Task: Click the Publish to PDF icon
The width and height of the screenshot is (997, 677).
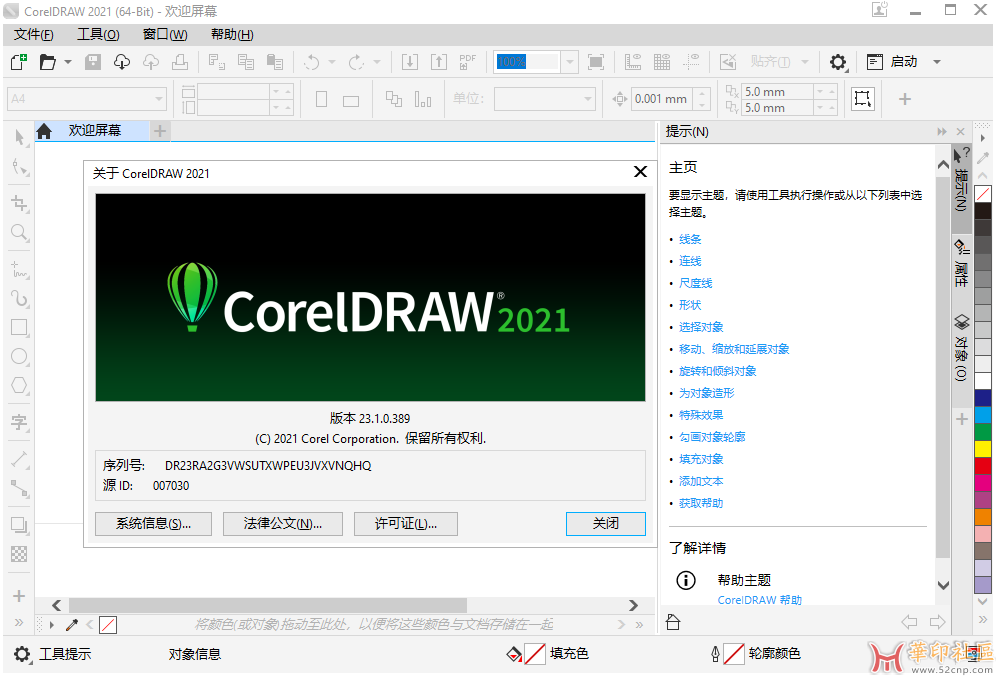Action: [x=467, y=62]
